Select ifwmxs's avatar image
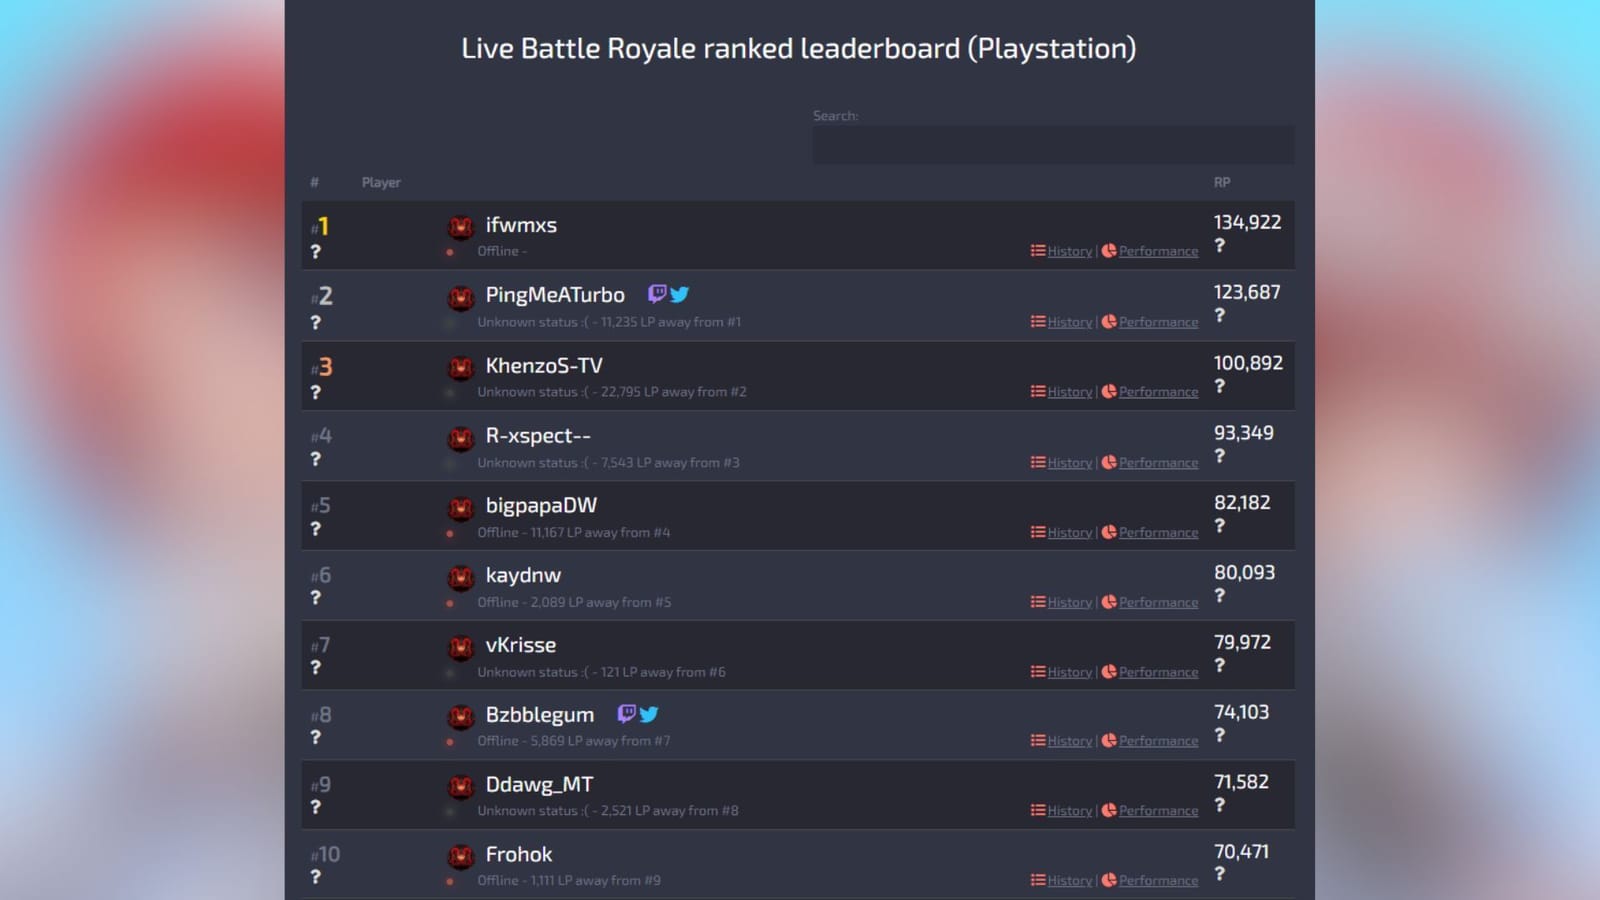This screenshot has height=900, width=1600. pyautogui.click(x=460, y=228)
